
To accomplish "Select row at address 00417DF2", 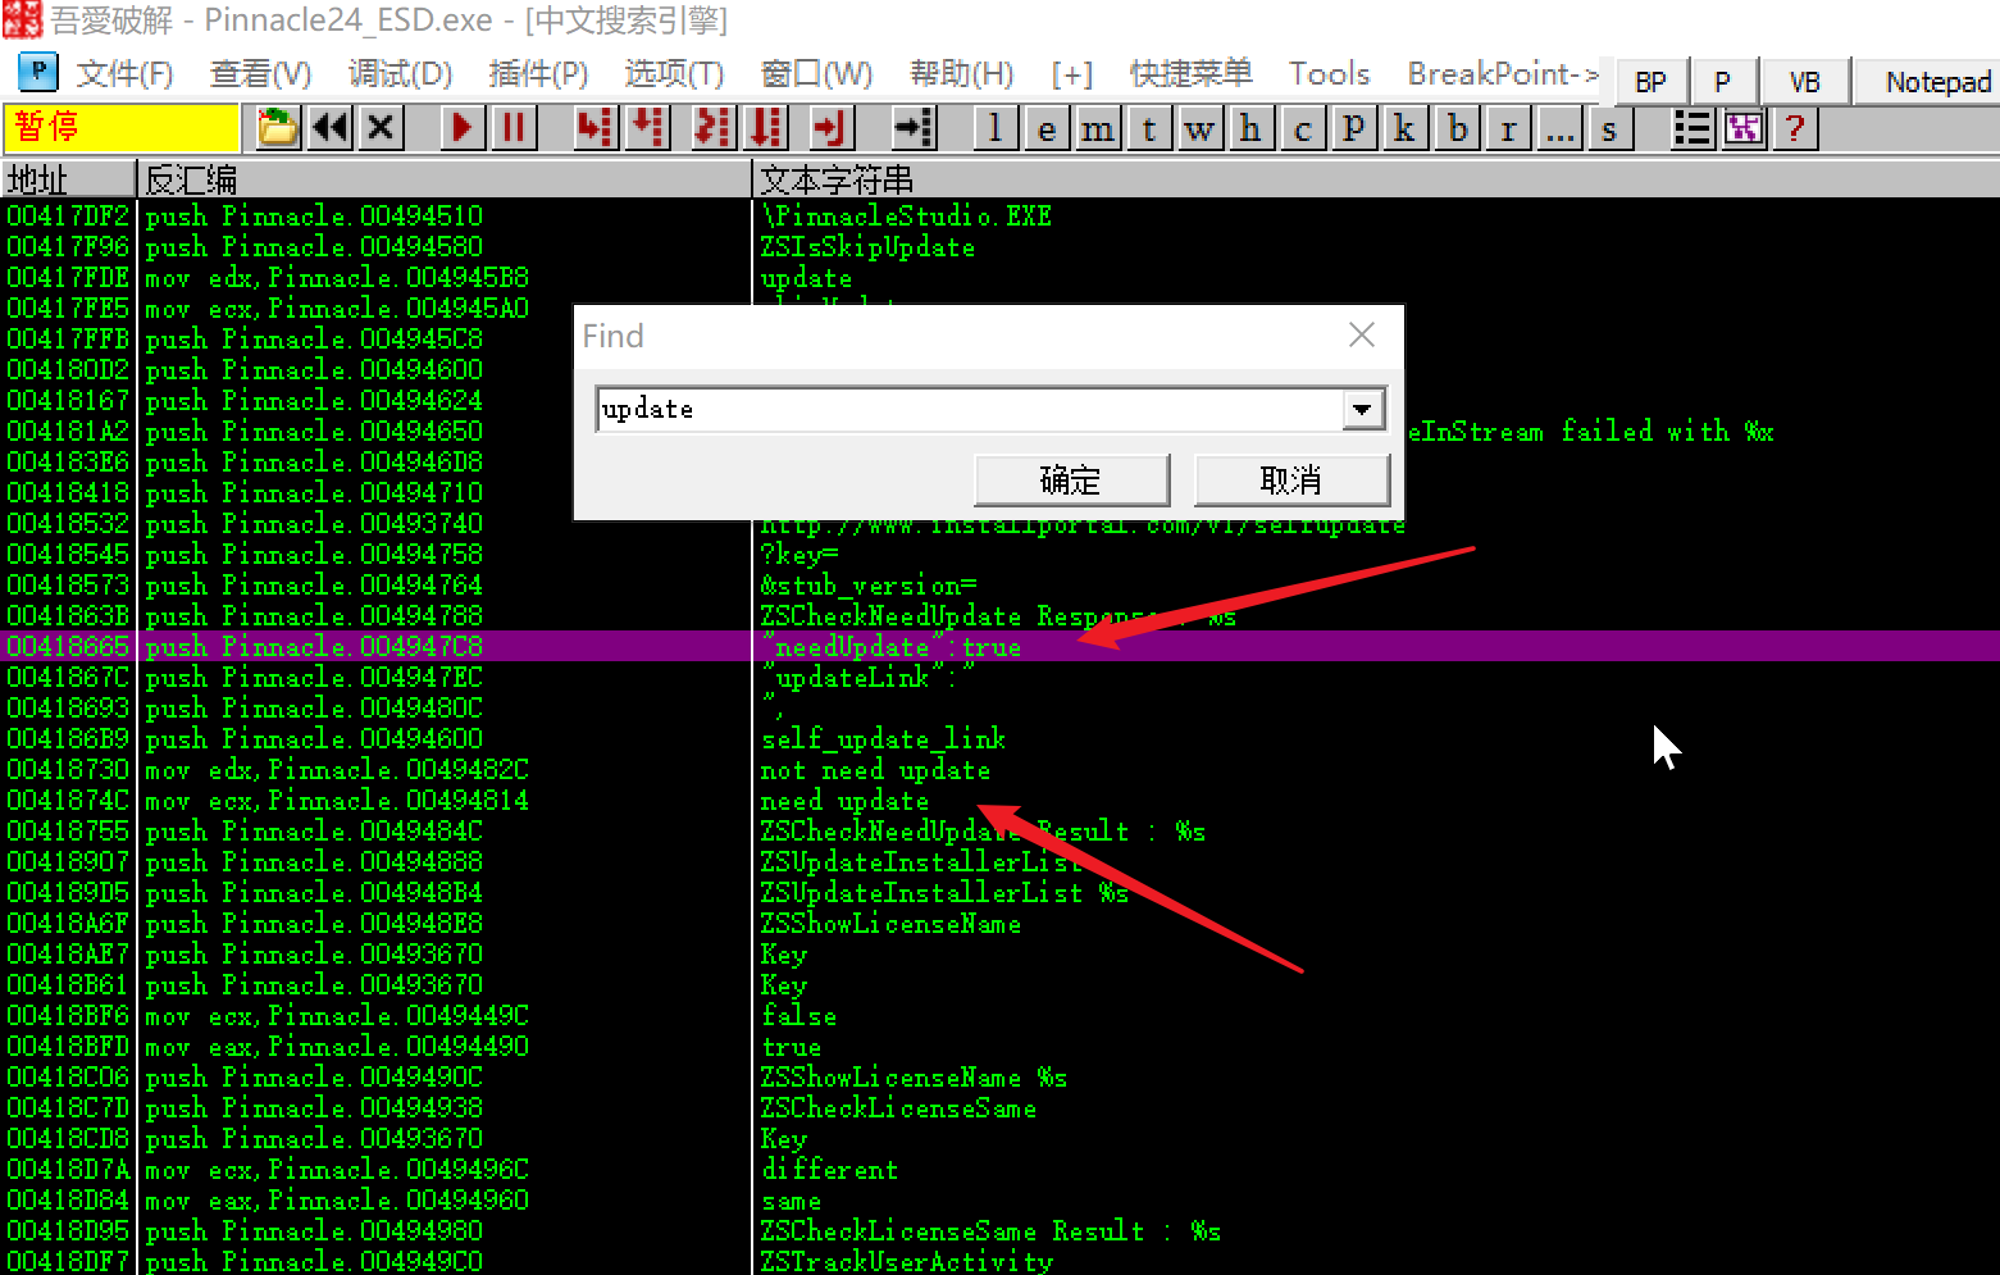I will click(1000, 216).
